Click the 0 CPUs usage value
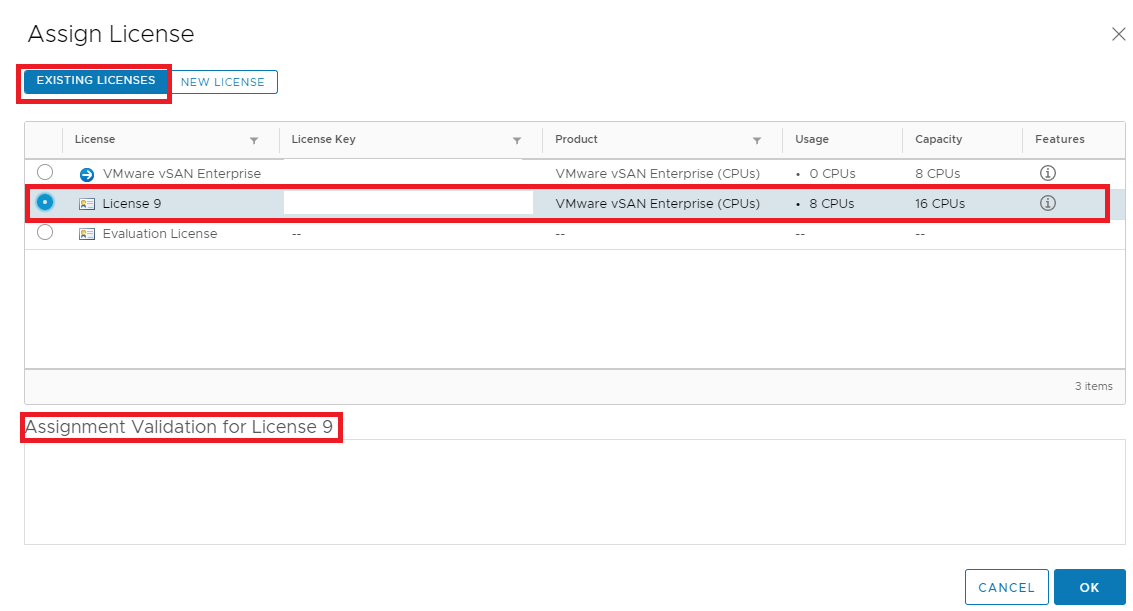Image resolution: width=1133 pixels, height=611 pixels. point(832,174)
